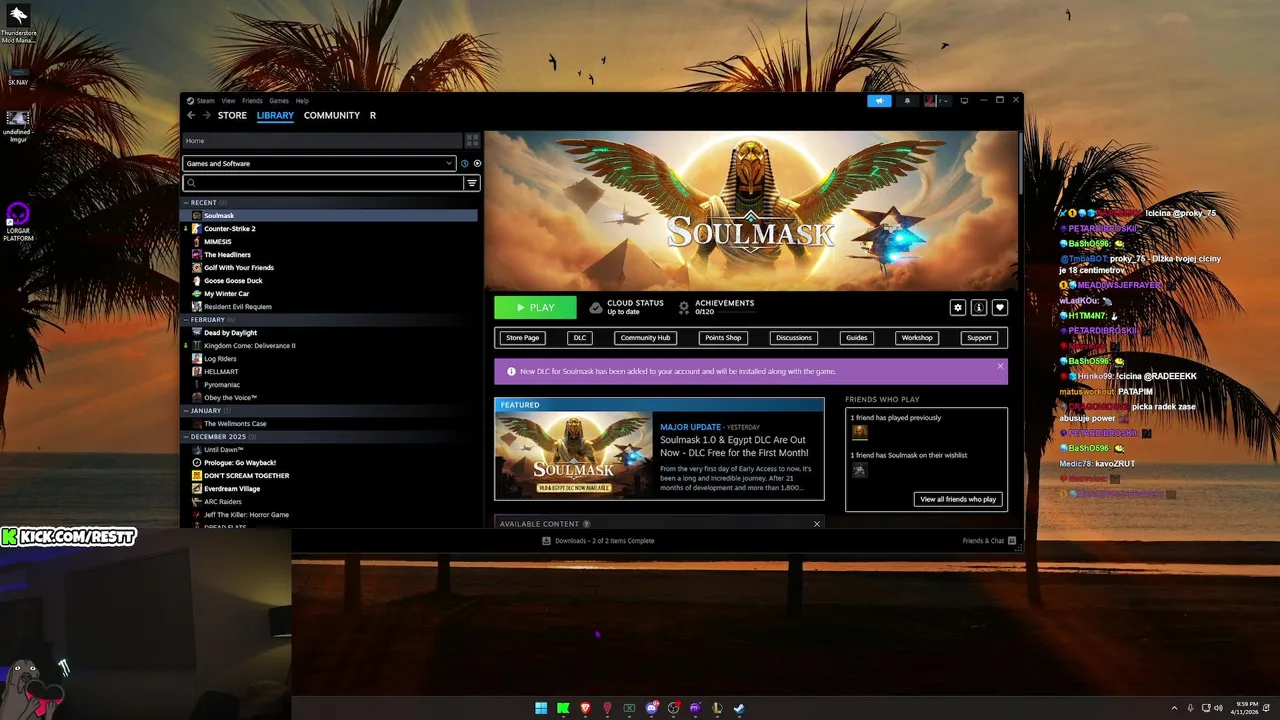Collapse the RECENT section

click(x=186, y=203)
